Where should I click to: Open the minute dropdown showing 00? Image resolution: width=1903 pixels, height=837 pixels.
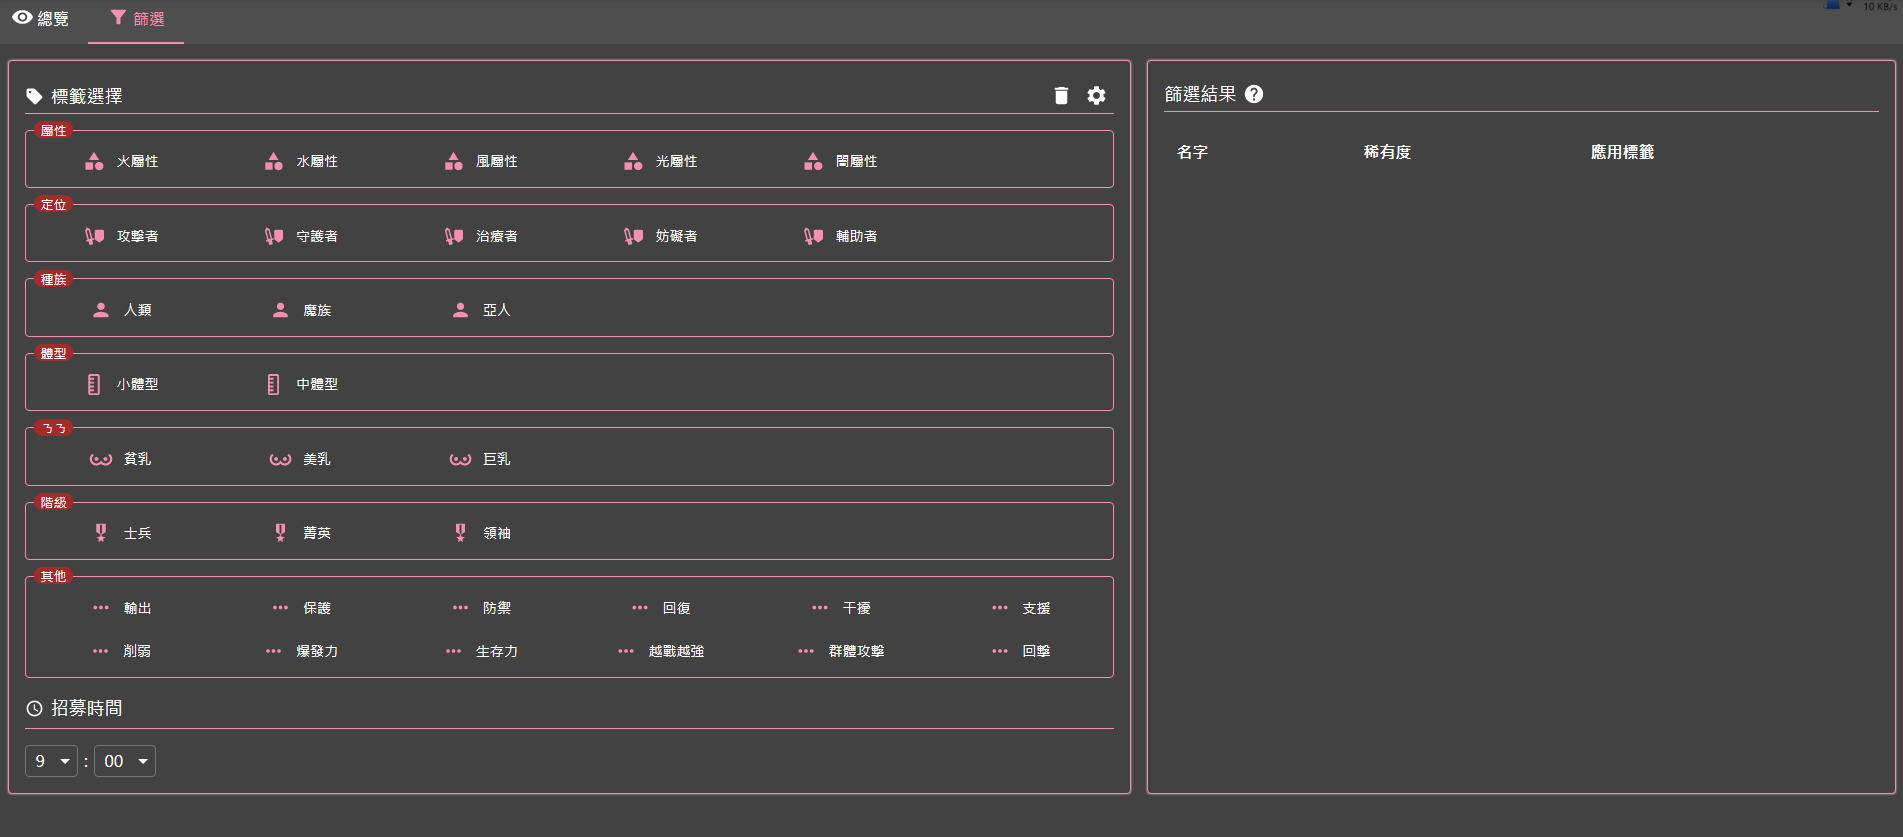point(125,761)
